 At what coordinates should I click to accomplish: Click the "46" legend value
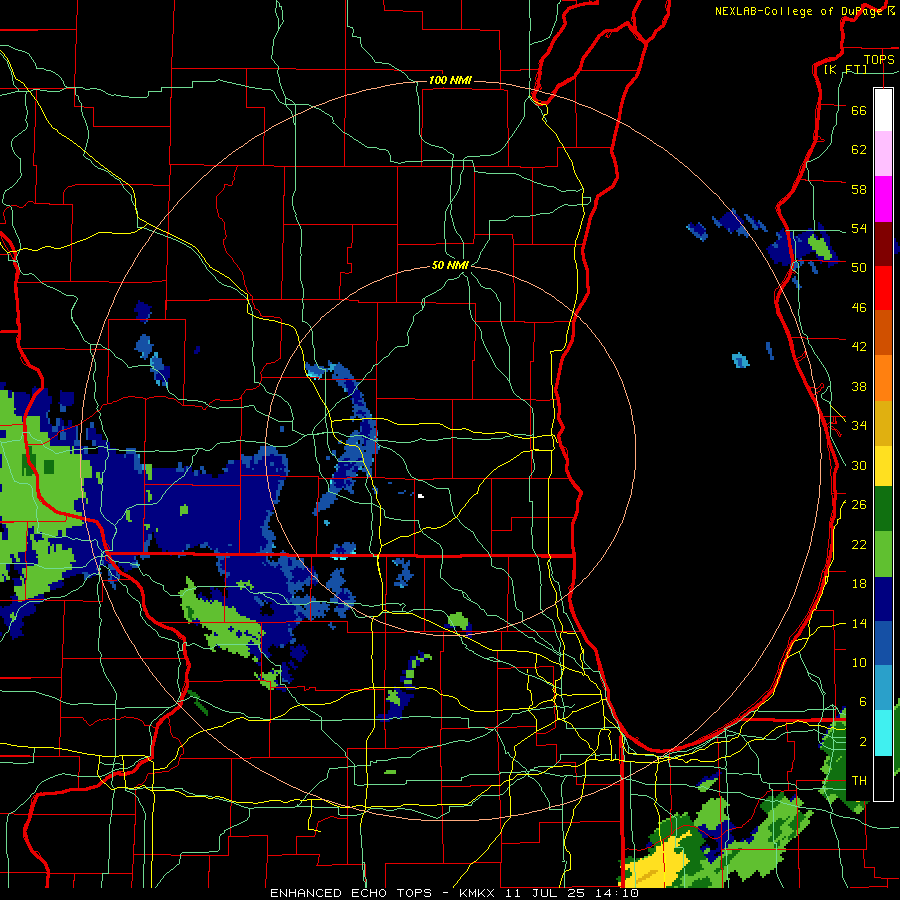[859, 308]
